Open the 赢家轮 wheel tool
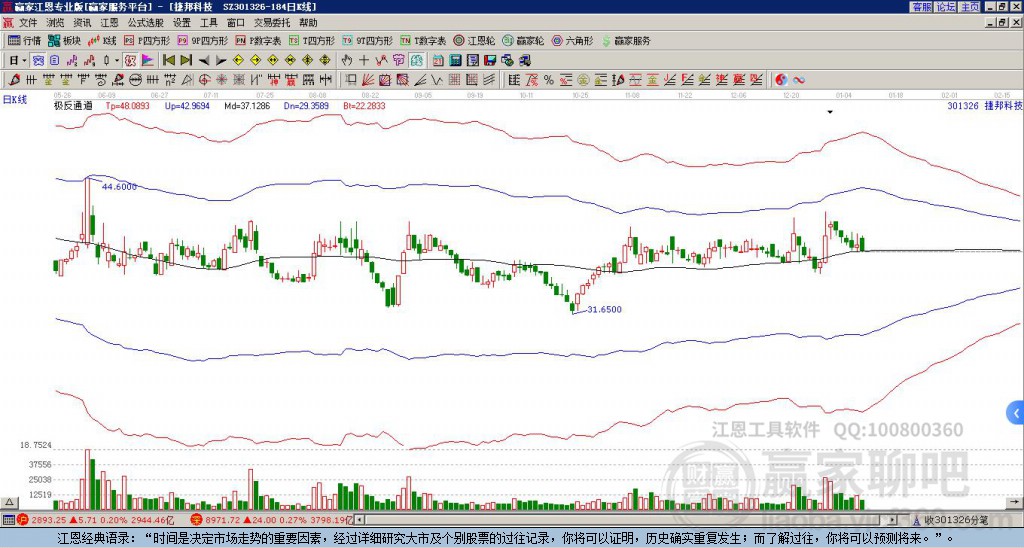Screen dimensions: 1024x548 tap(523, 40)
